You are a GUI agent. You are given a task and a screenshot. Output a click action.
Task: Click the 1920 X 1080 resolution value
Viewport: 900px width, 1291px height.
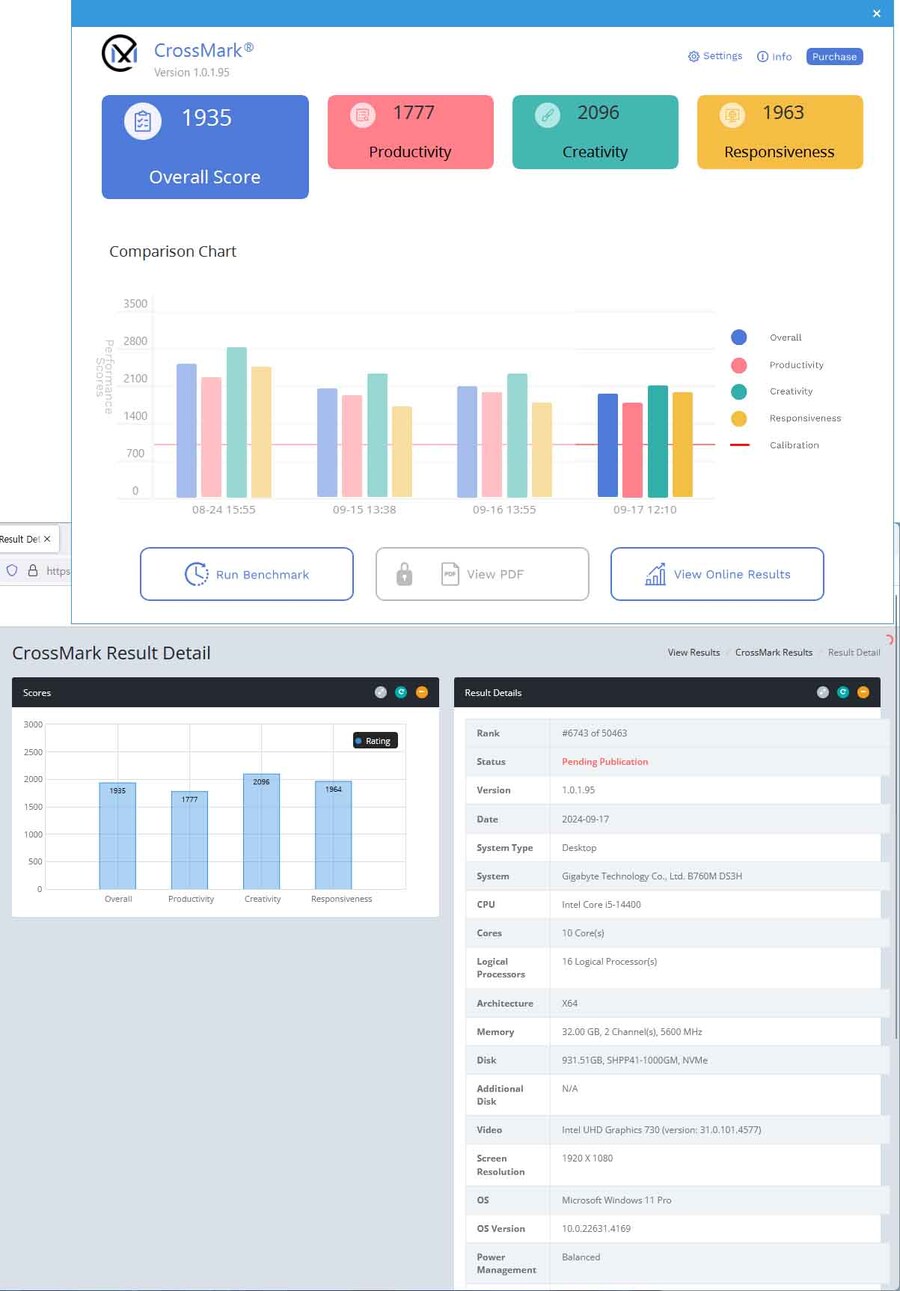(588, 1158)
